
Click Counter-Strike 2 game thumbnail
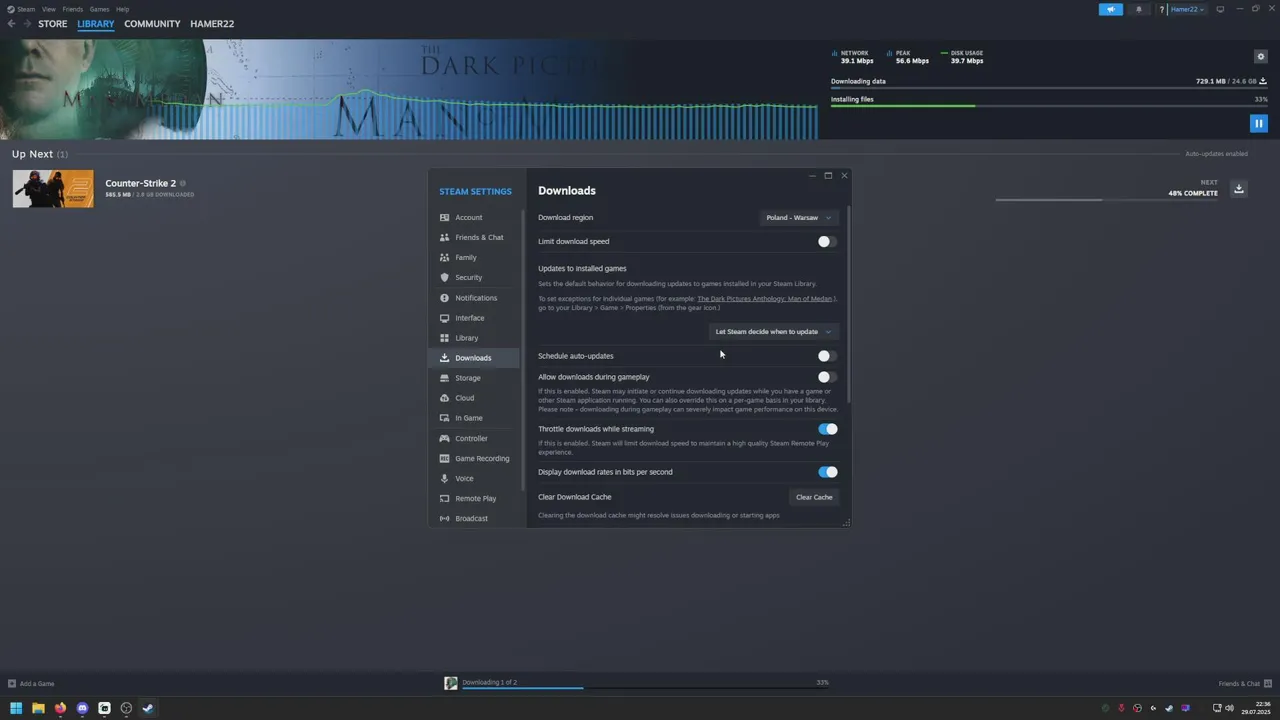53,189
